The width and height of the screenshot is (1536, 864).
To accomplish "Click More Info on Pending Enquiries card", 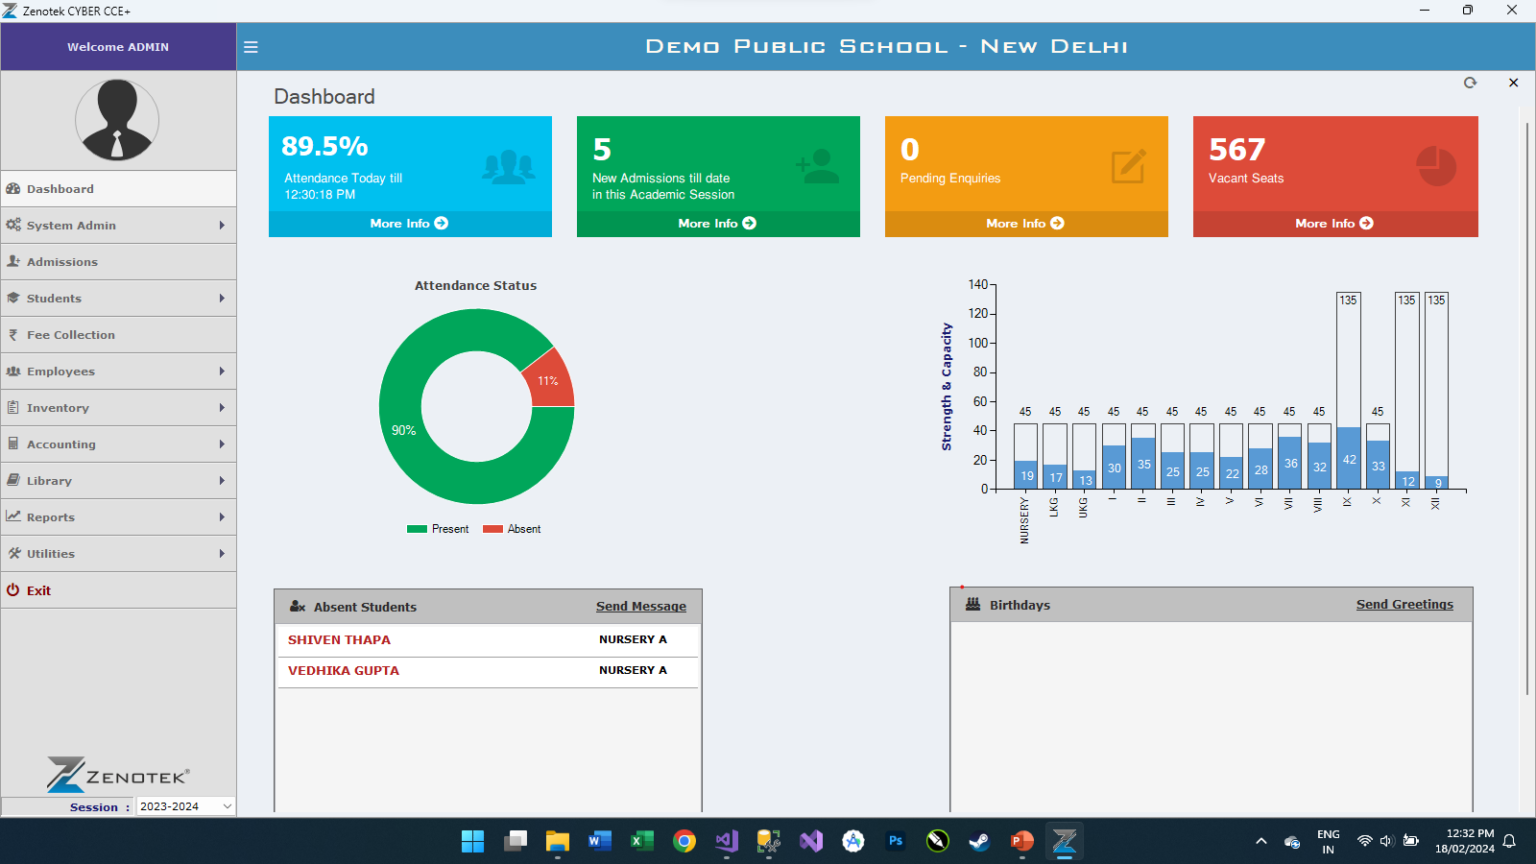I will coord(1026,224).
